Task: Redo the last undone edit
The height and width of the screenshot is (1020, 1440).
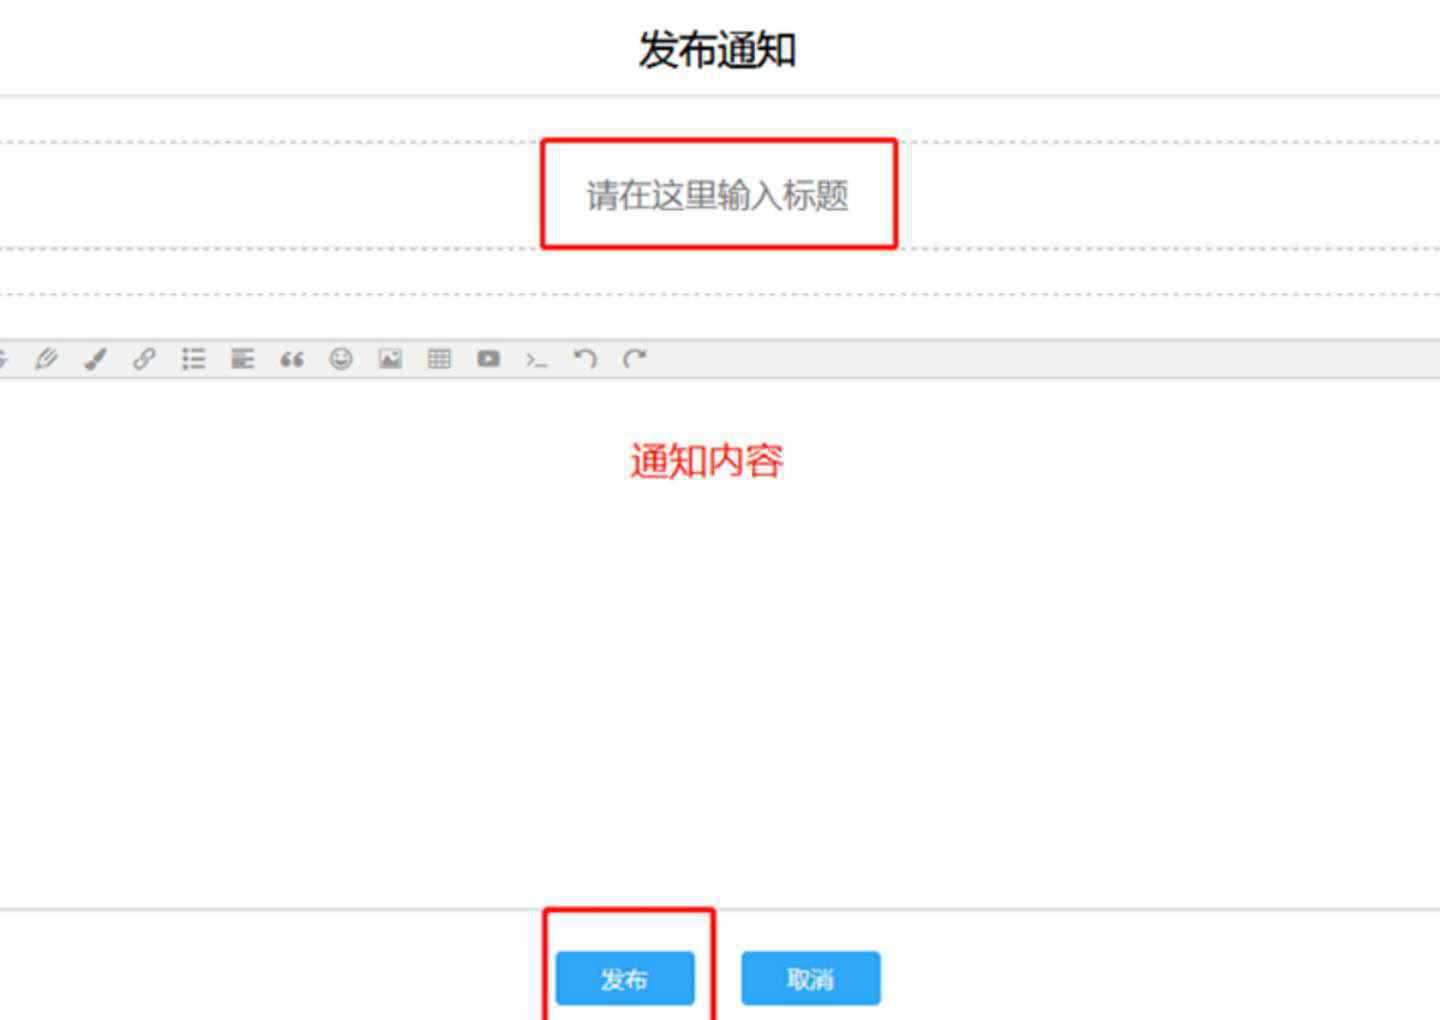Action: point(634,359)
